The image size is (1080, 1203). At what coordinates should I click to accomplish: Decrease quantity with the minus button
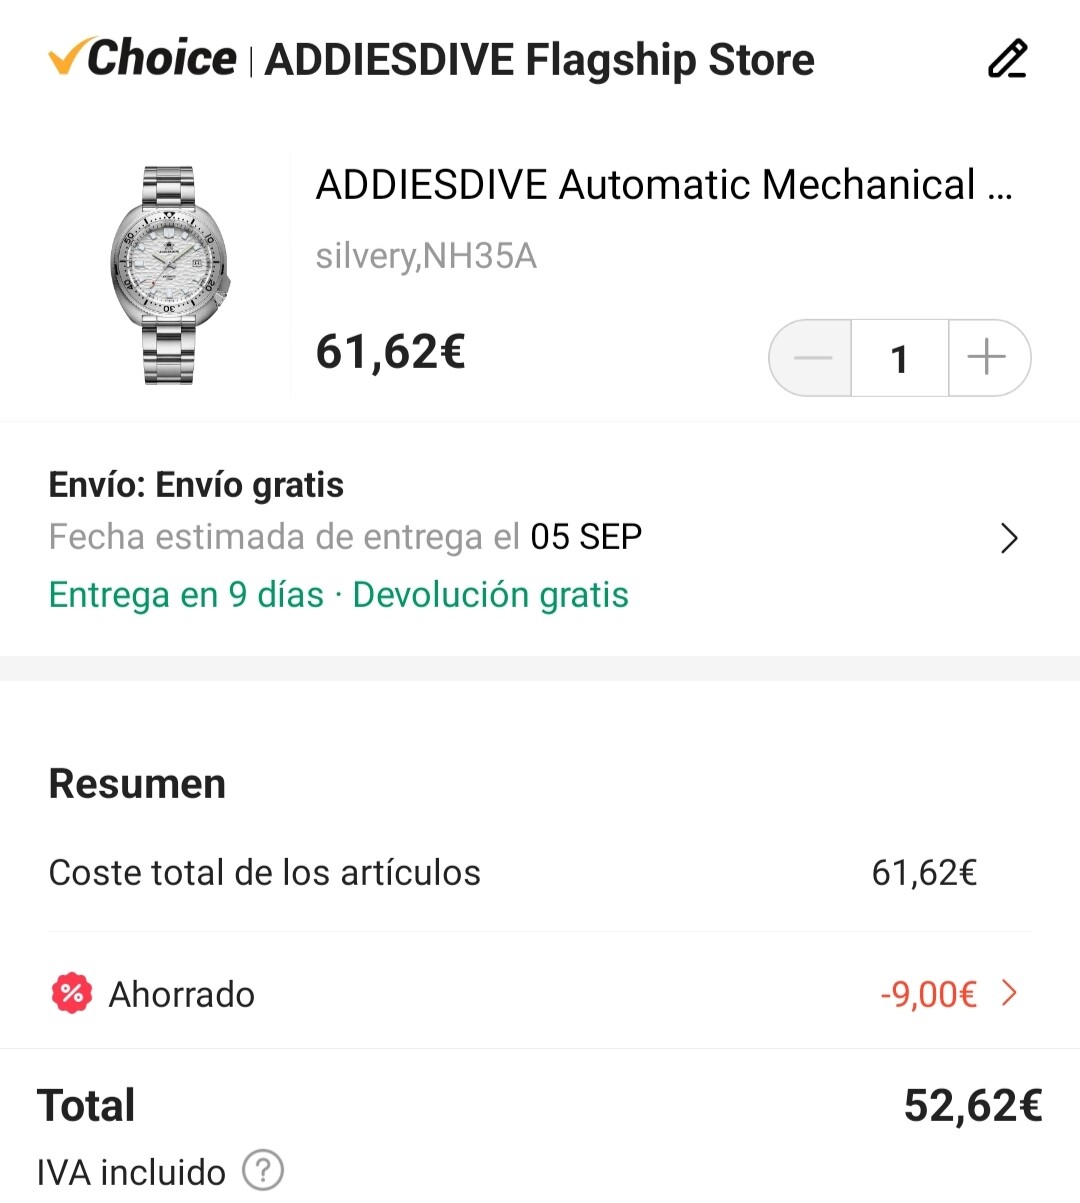coord(812,357)
